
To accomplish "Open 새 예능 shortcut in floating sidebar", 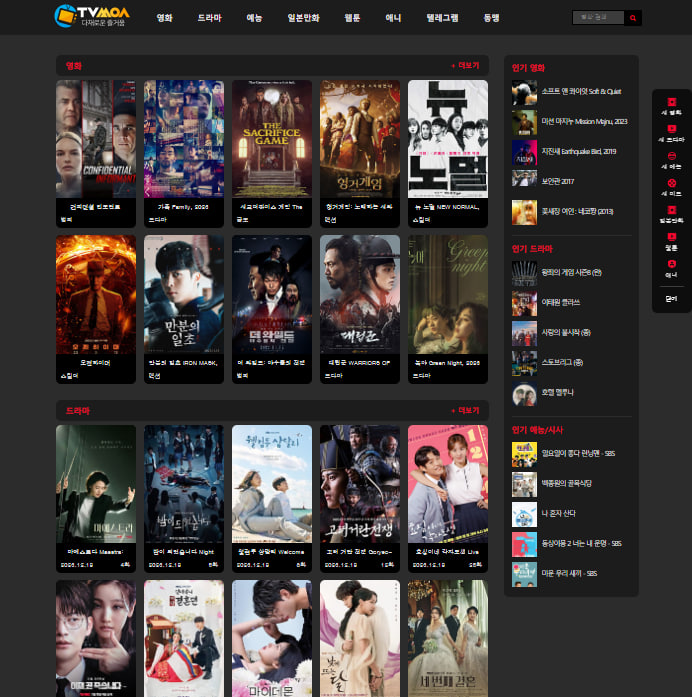I will pos(672,161).
